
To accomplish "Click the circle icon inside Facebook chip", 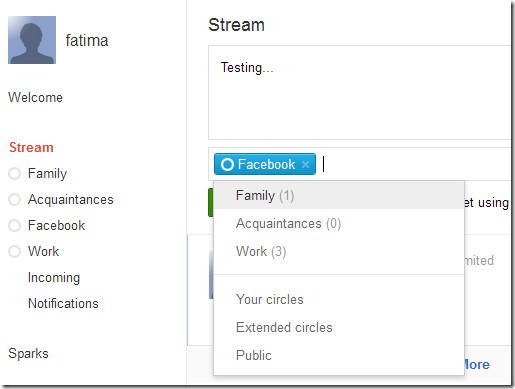I will pyautogui.click(x=227, y=164).
